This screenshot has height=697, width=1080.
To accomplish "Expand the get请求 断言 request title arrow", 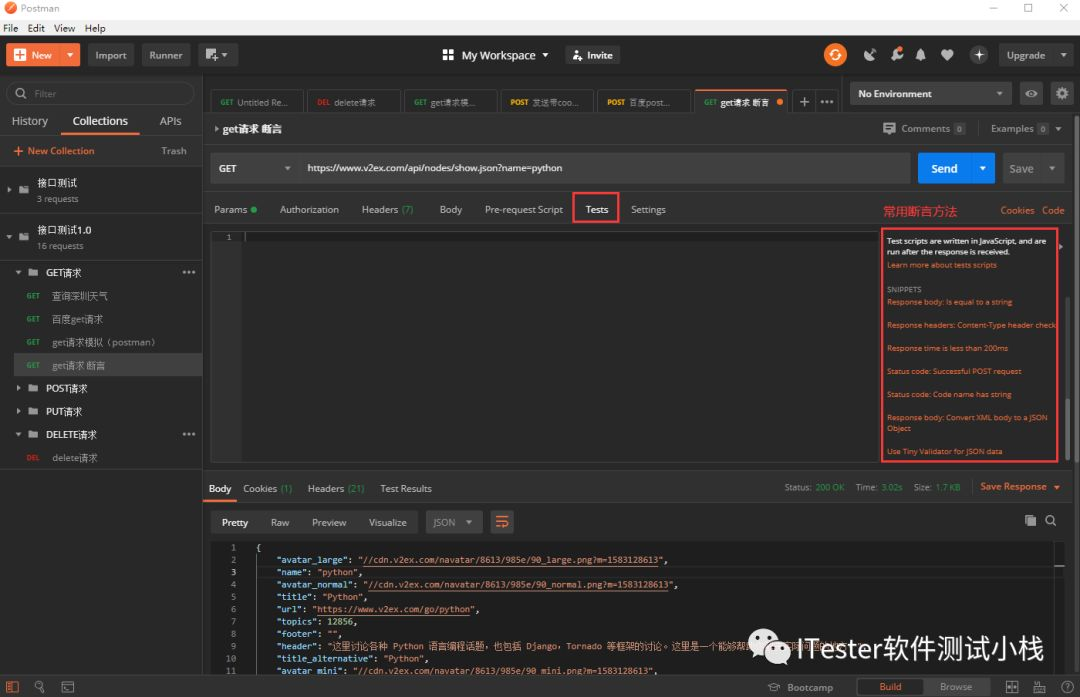I will [x=216, y=129].
